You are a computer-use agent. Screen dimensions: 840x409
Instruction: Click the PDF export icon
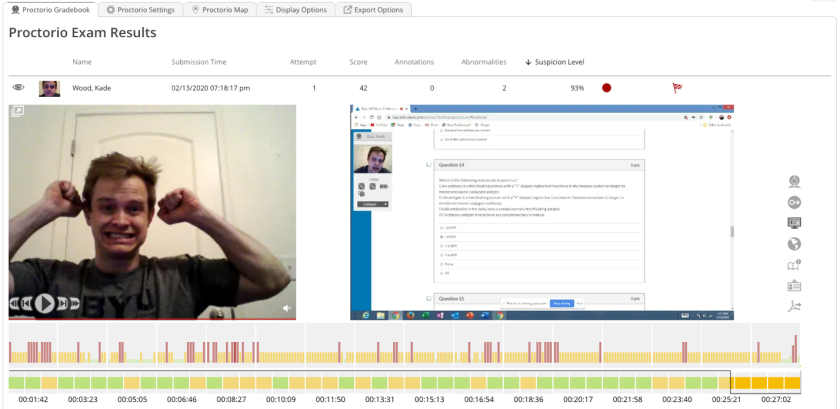794,306
